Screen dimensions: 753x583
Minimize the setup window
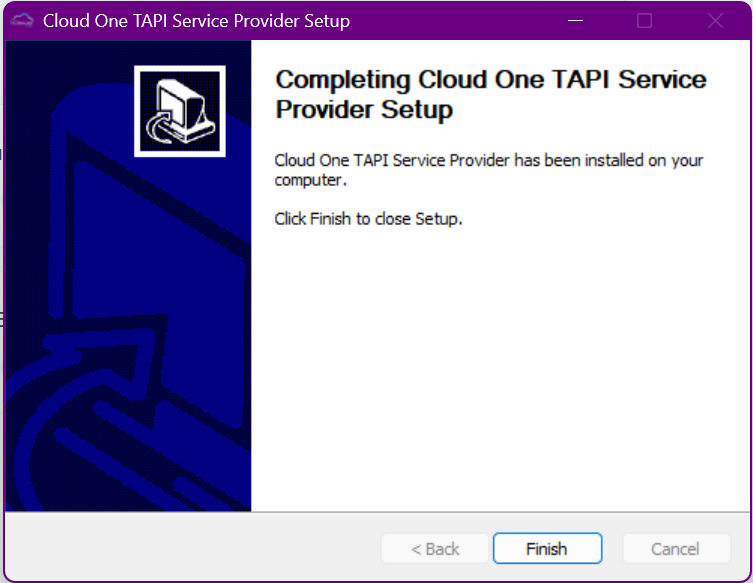[574, 20]
